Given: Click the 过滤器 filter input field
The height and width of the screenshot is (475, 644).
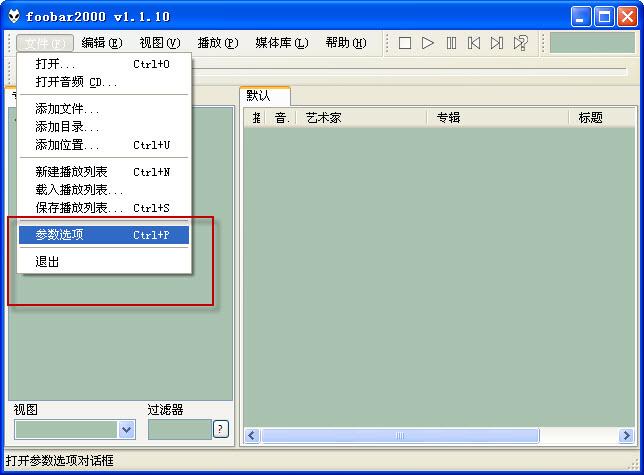Looking at the screenshot, I should pyautogui.click(x=179, y=430).
